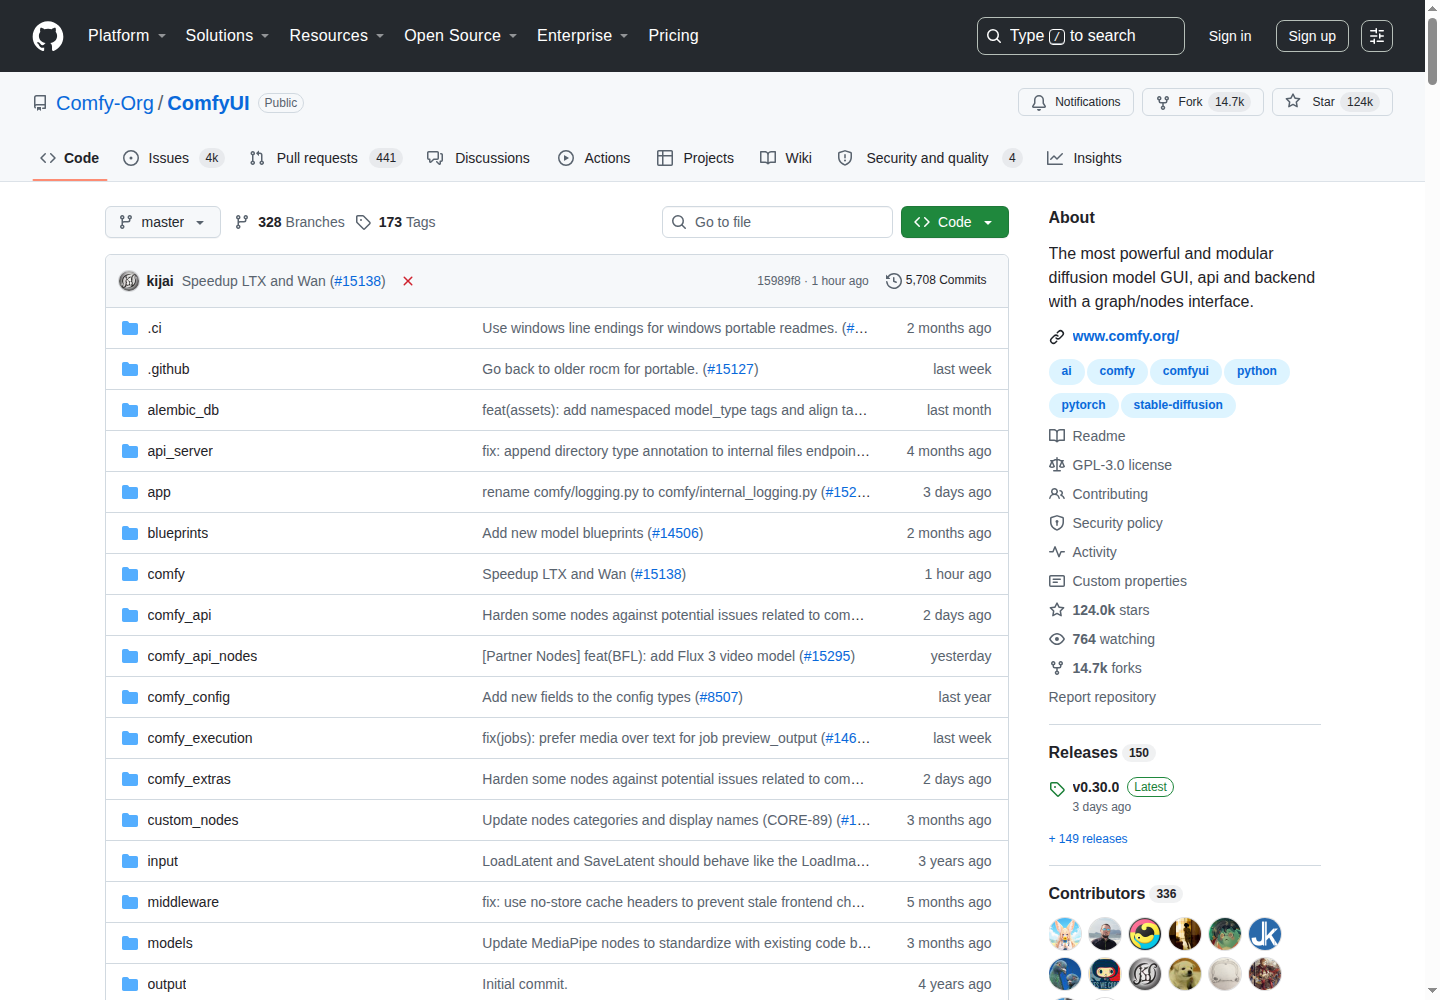Click the stable-diffusion topic tag
Viewport: 1440px width, 1000px height.
[1178, 405]
